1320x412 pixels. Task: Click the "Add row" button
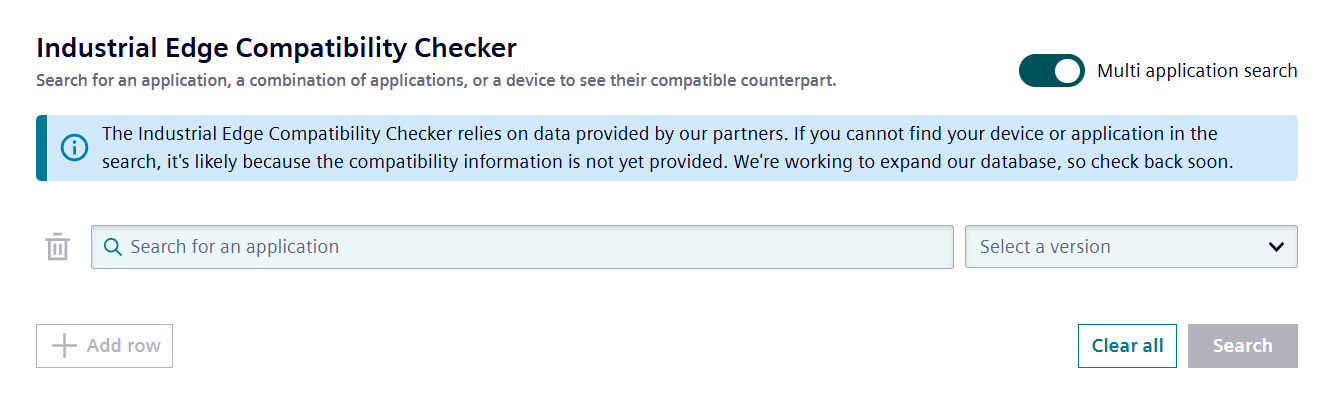coord(104,346)
